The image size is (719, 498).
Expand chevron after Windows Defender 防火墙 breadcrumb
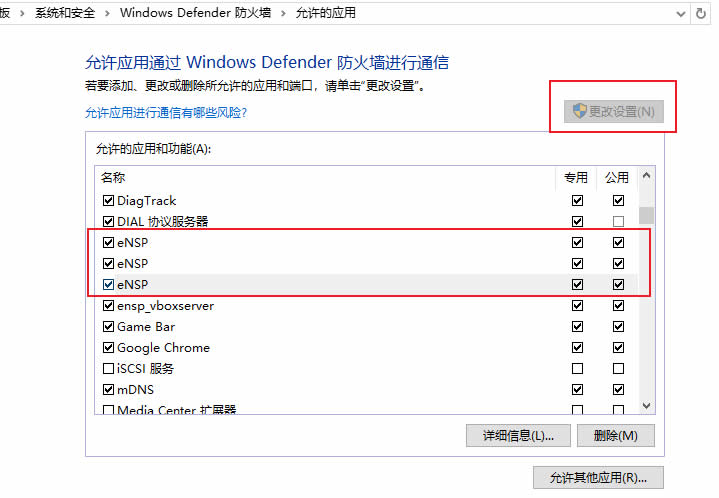283,13
